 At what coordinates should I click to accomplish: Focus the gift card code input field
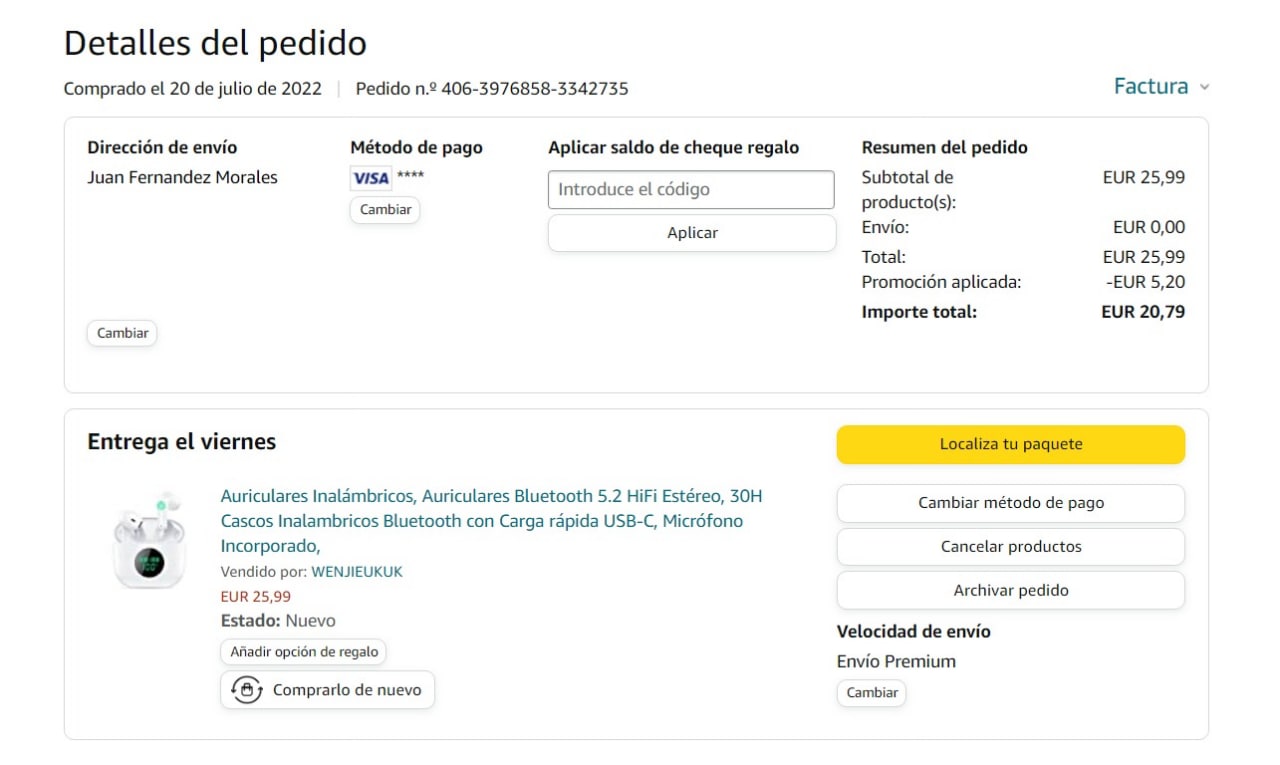(690, 189)
